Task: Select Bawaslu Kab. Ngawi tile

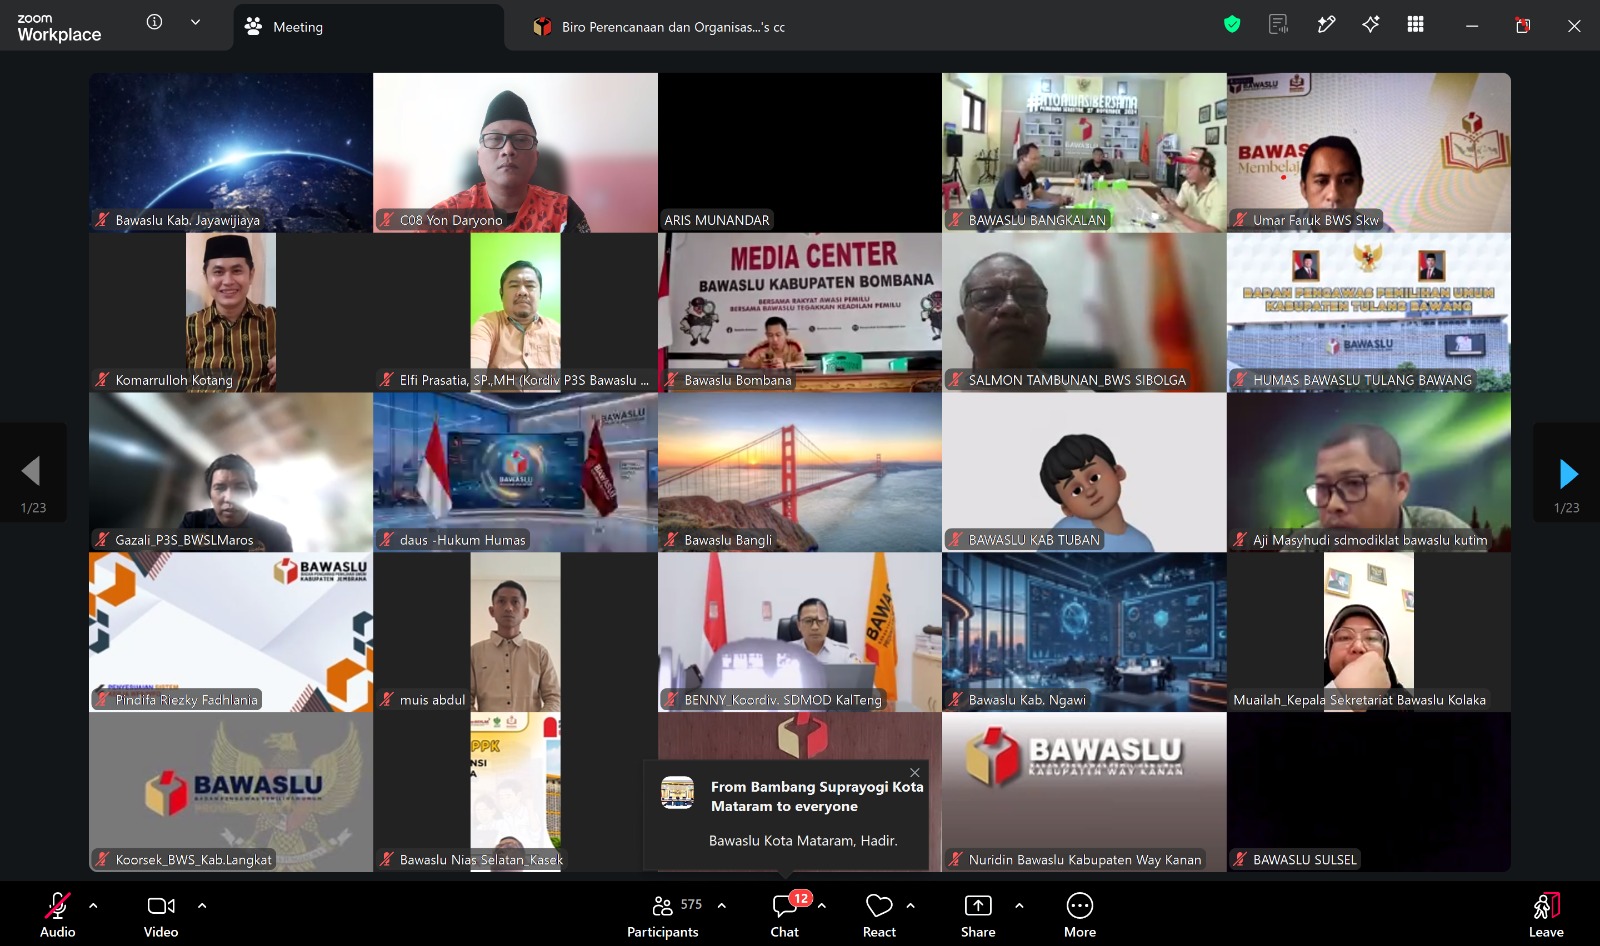Action: [x=1084, y=632]
